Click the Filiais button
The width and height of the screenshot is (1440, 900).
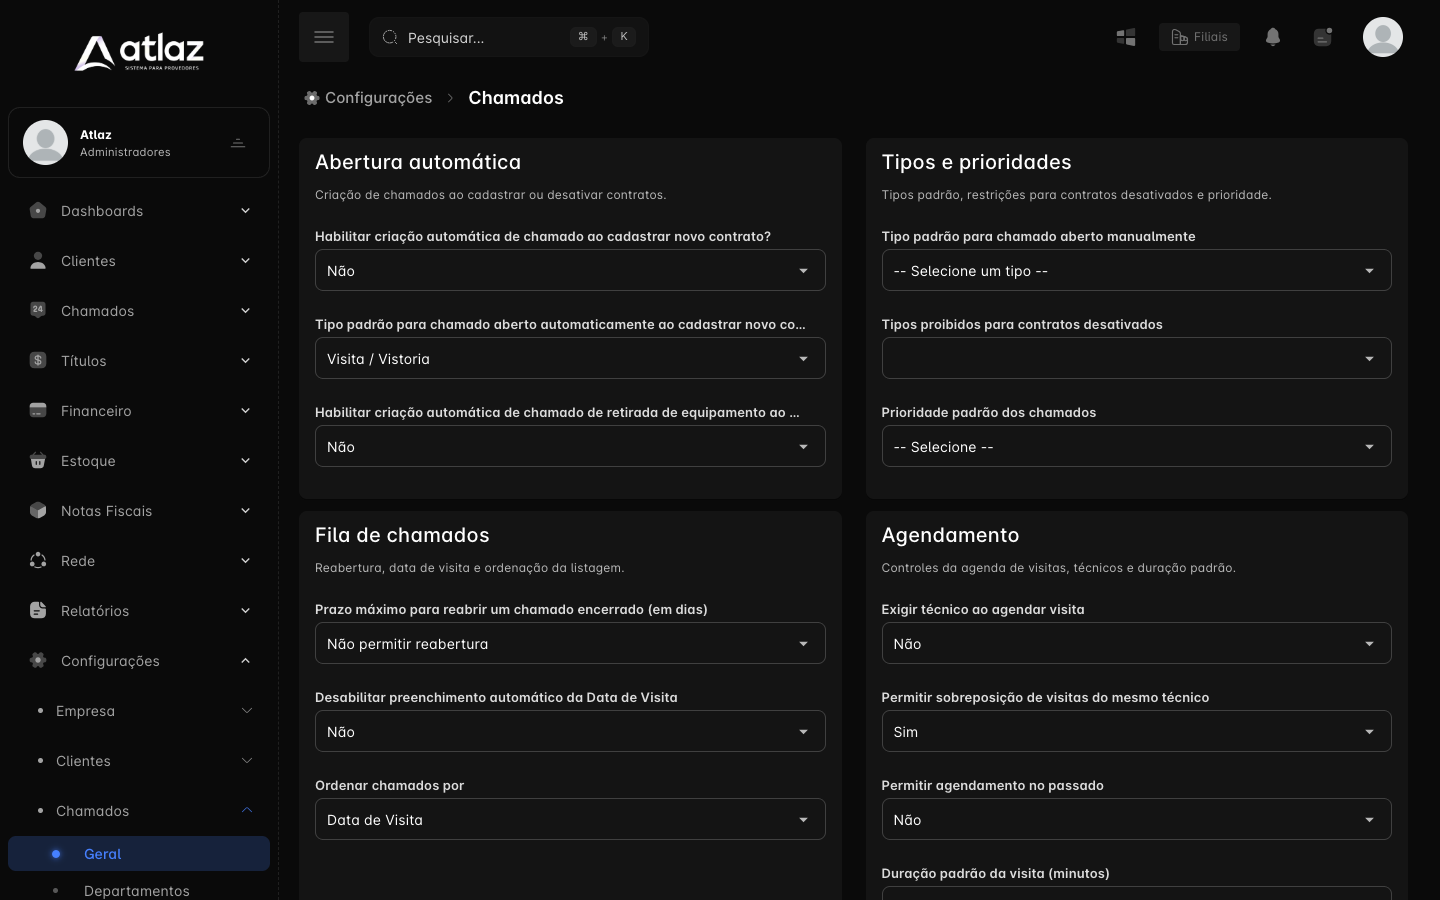pos(1199,37)
